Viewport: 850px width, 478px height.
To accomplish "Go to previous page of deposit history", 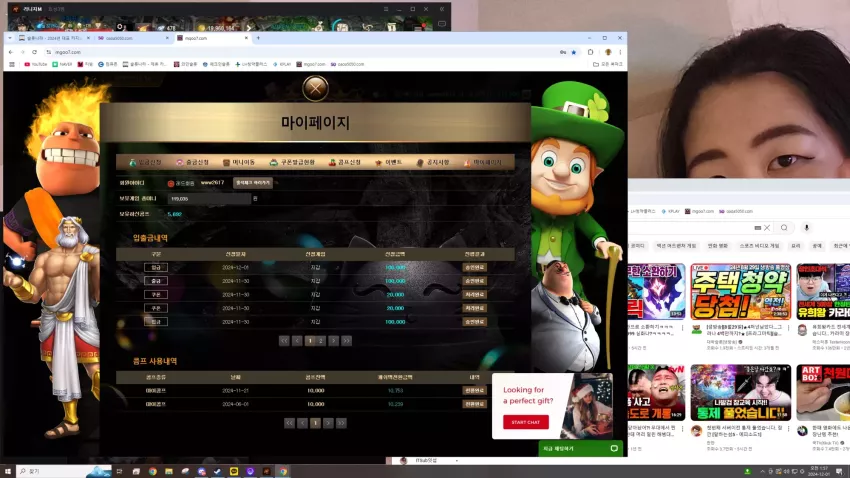I will tap(297, 341).
